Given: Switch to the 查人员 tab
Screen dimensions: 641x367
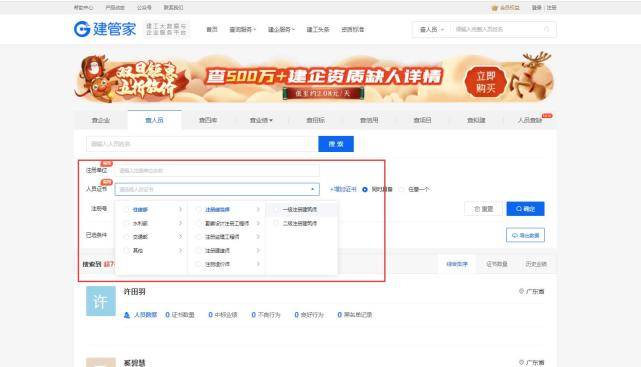Looking at the screenshot, I should point(155,120).
